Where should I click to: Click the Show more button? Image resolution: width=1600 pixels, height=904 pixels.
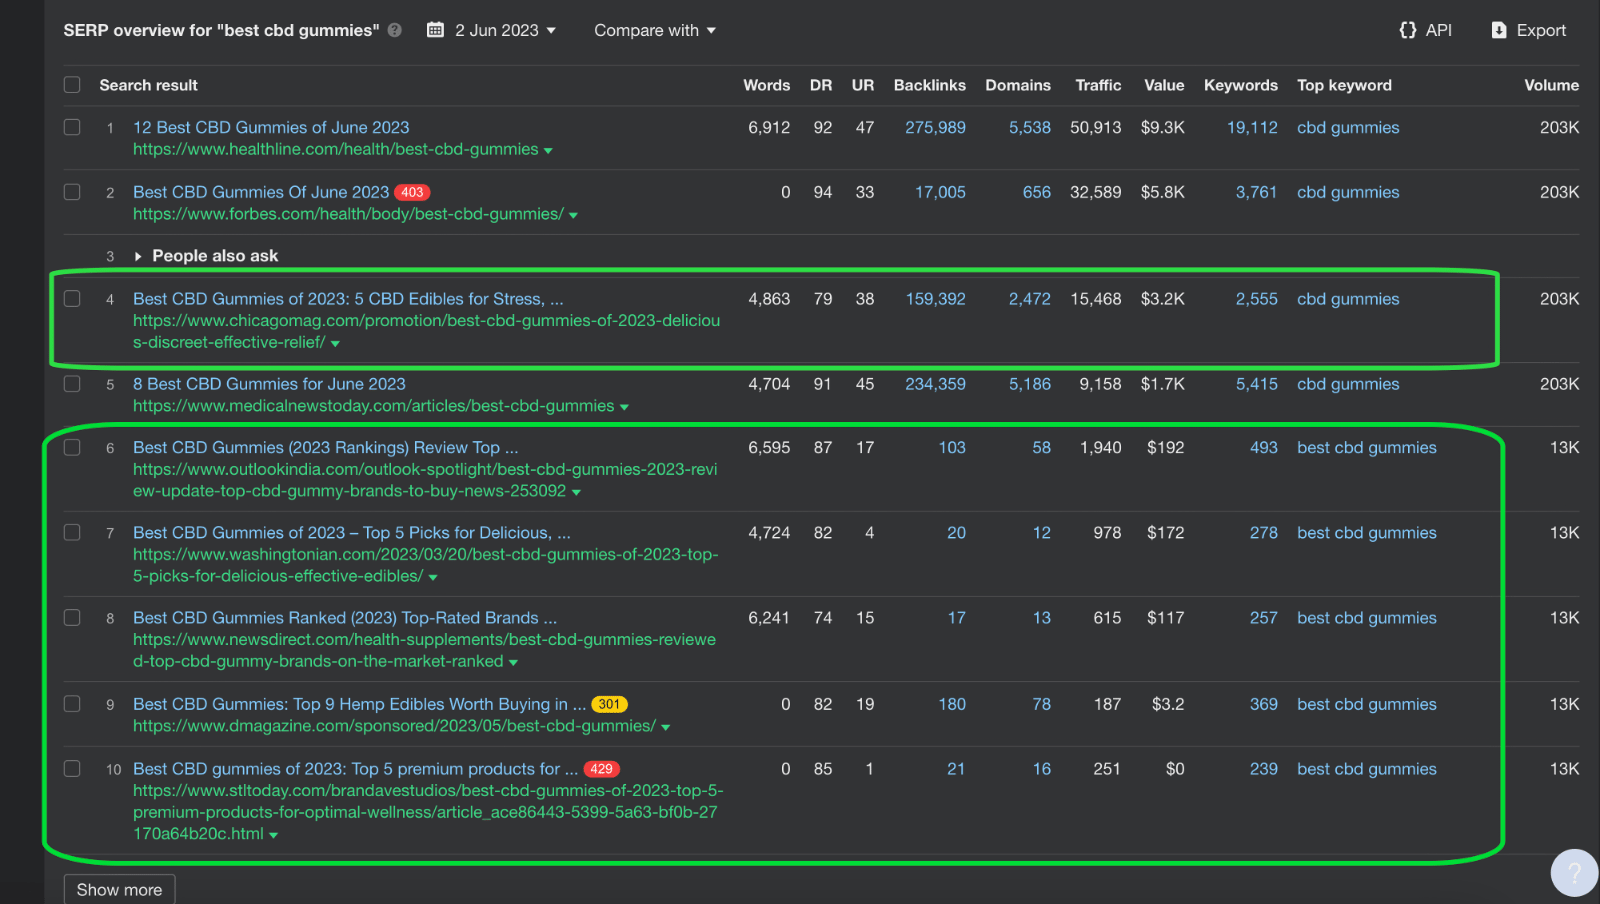(119, 889)
